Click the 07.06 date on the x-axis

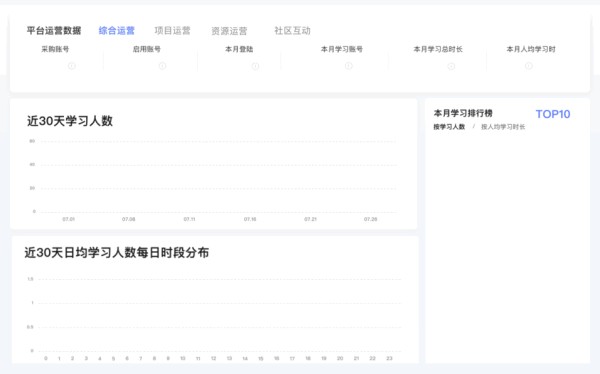[129, 219]
